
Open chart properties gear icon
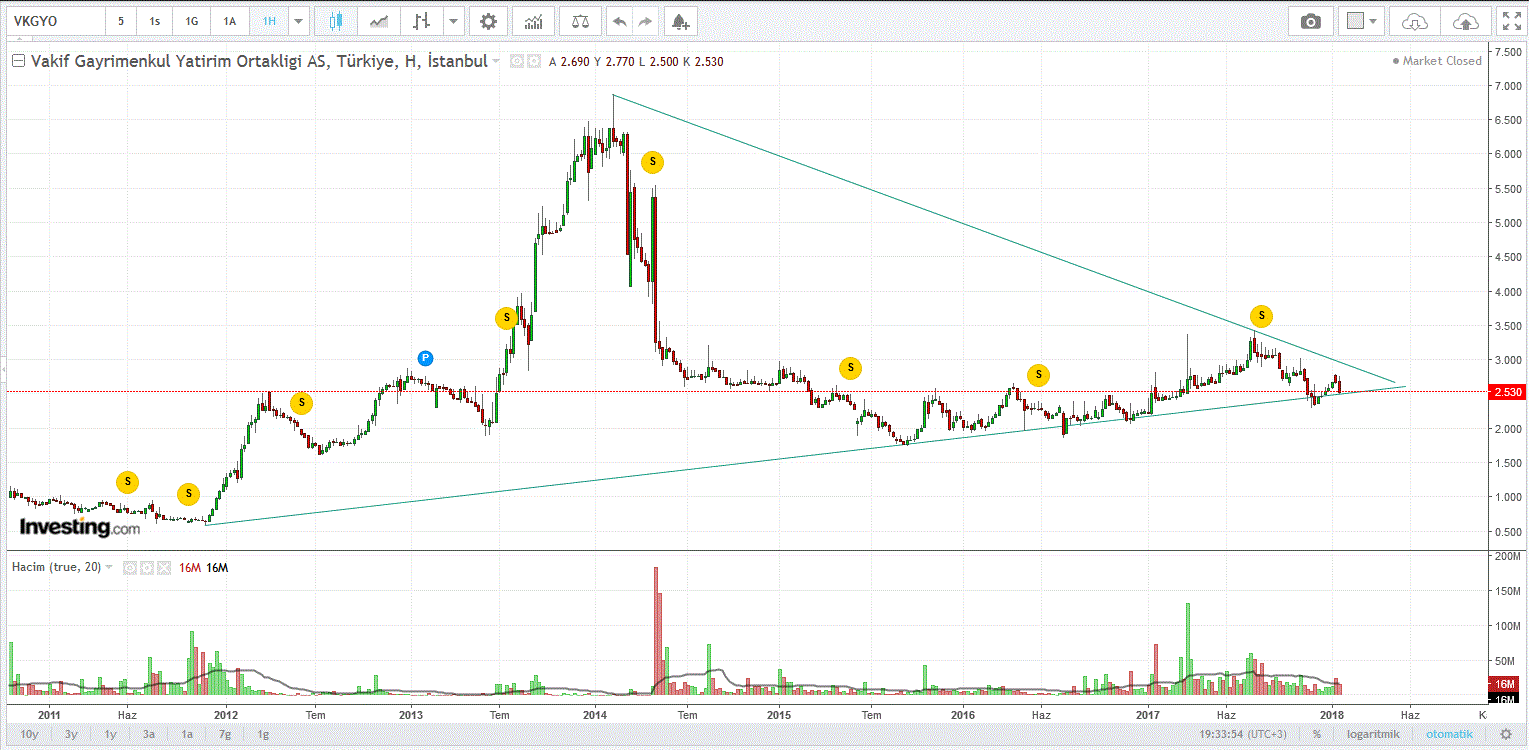[487, 21]
